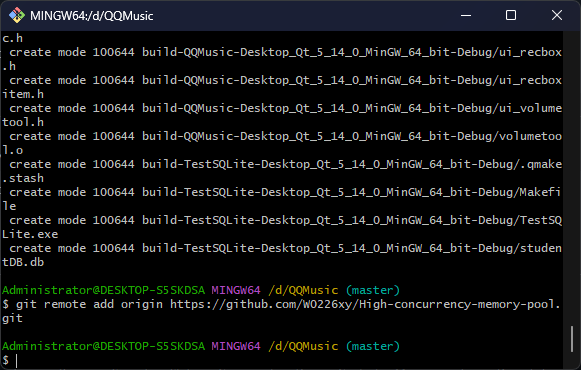Click the line ending with 'Makefi'
Image resolution: width=581 pixels, height=370 pixels.
[x=285, y=192]
